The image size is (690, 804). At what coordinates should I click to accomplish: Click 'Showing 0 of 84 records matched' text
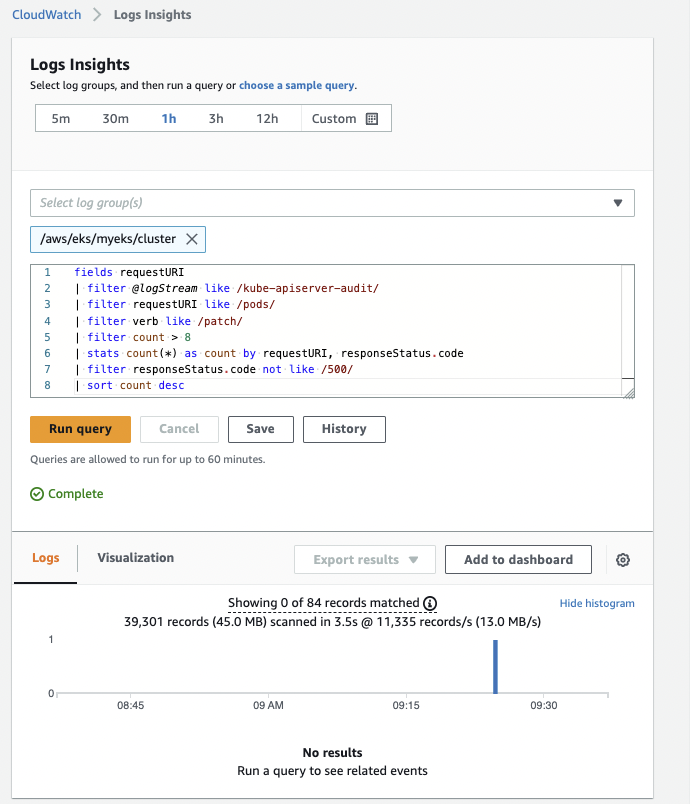[323, 603]
